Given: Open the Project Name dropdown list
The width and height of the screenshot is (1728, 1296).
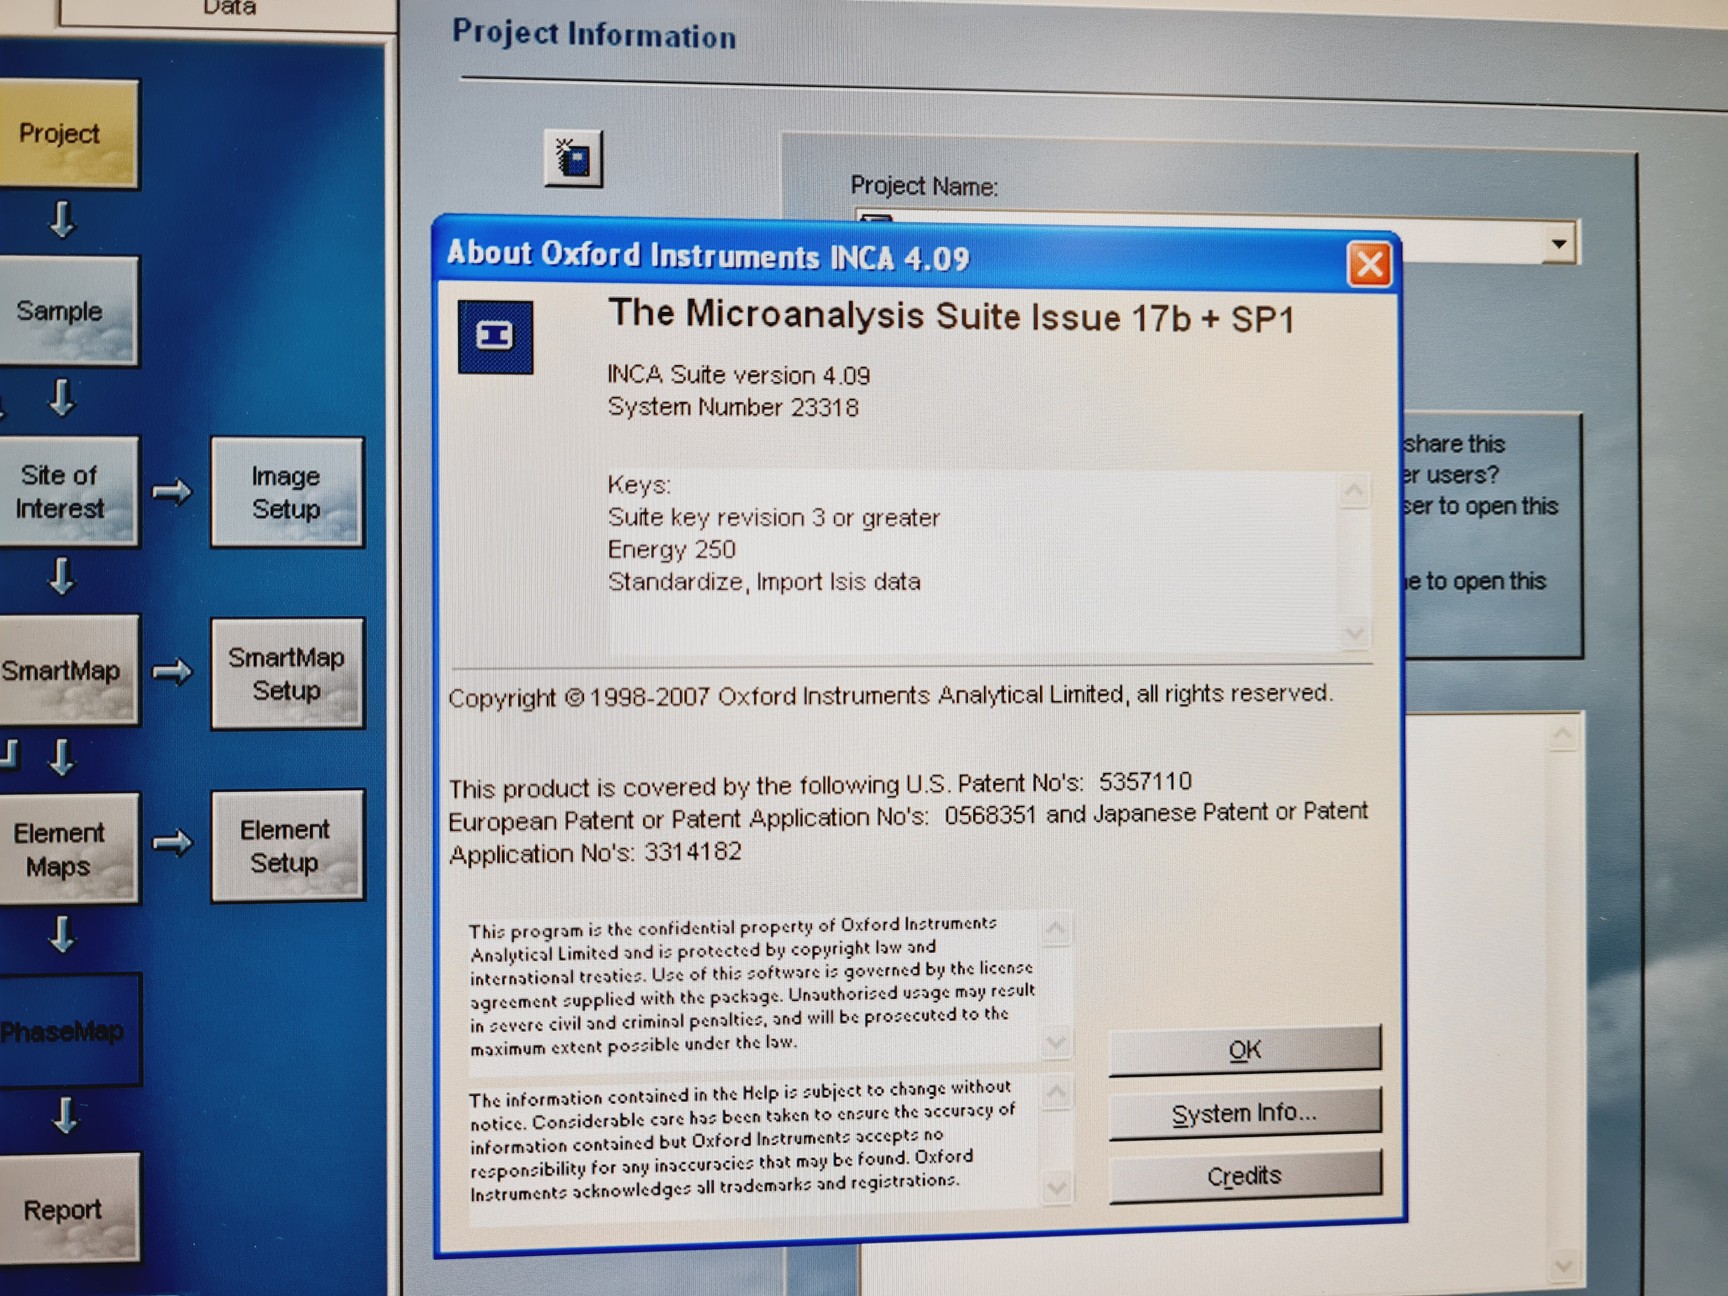Looking at the screenshot, I should click(x=1557, y=244).
